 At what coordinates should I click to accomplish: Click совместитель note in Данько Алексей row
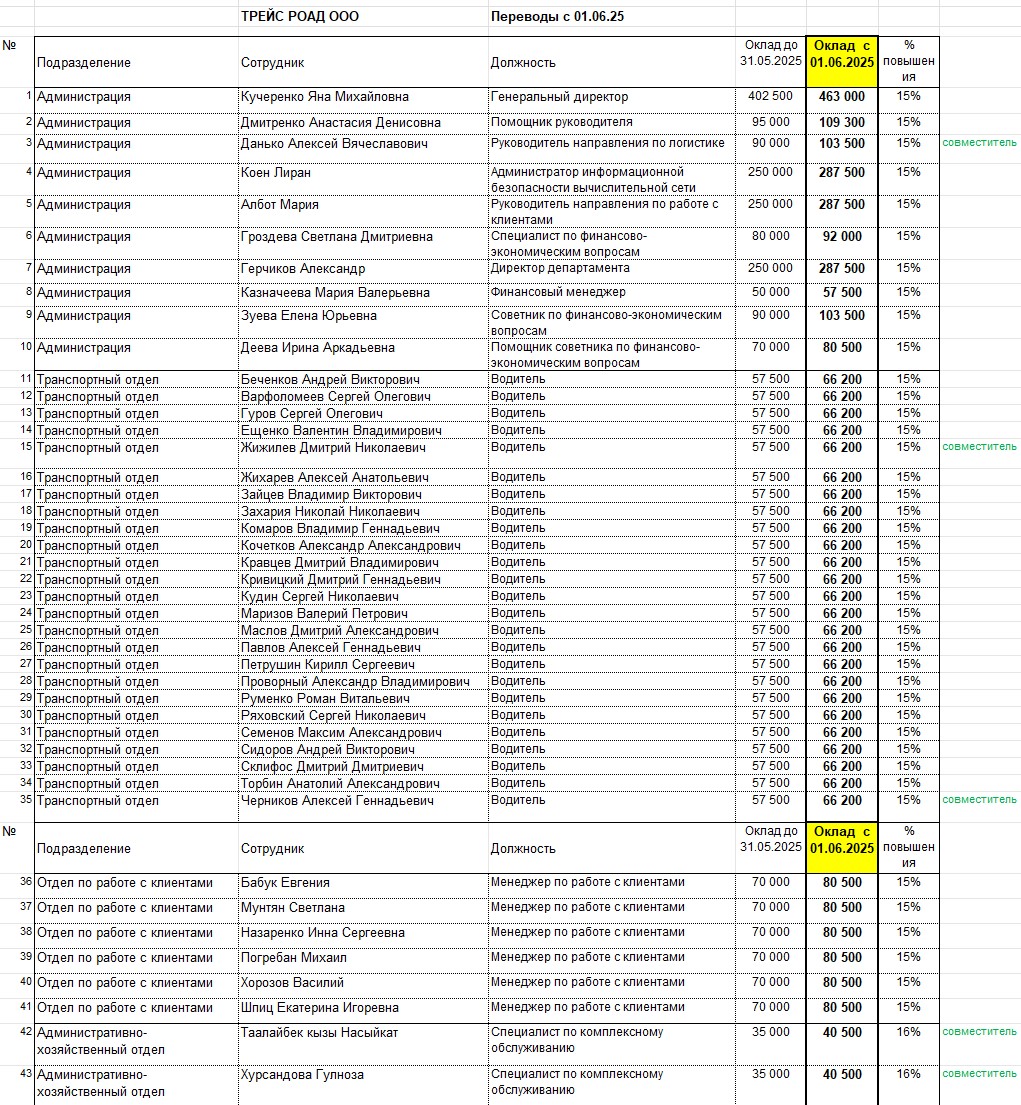979,143
